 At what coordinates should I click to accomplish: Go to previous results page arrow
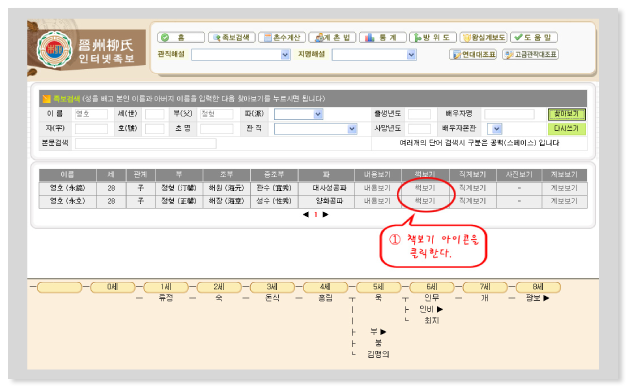306,215
